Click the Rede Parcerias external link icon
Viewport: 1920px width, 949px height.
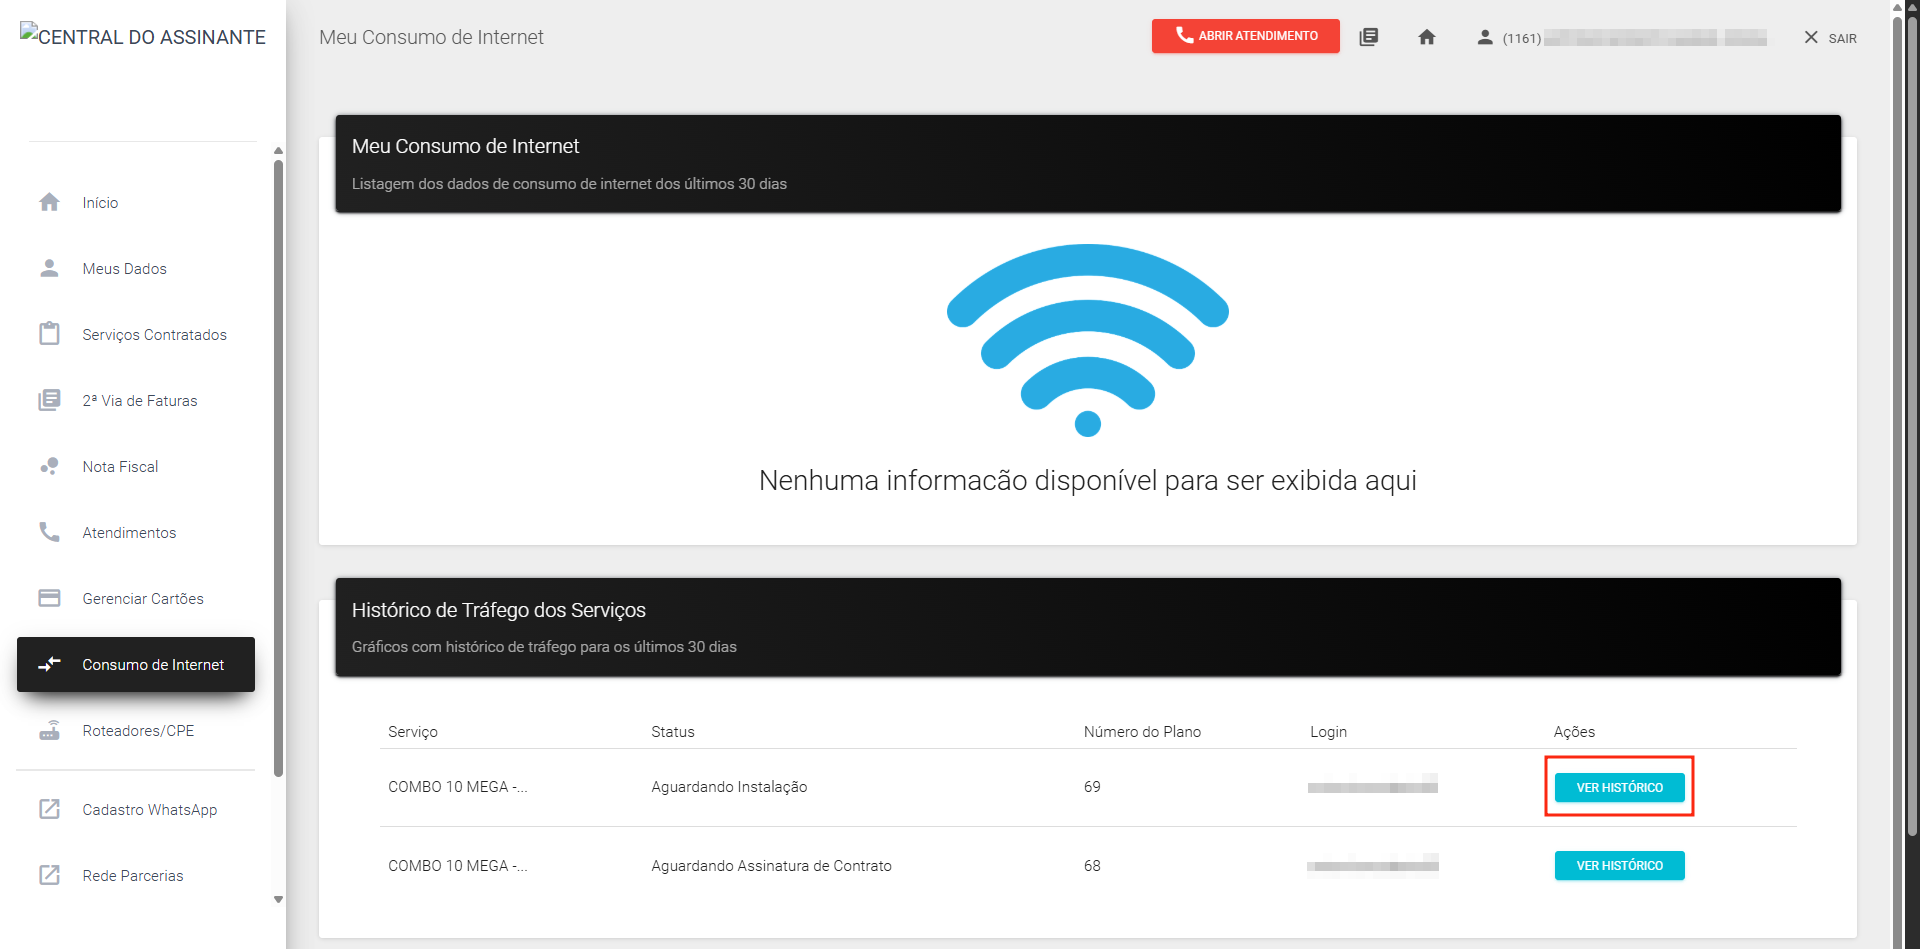49,875
